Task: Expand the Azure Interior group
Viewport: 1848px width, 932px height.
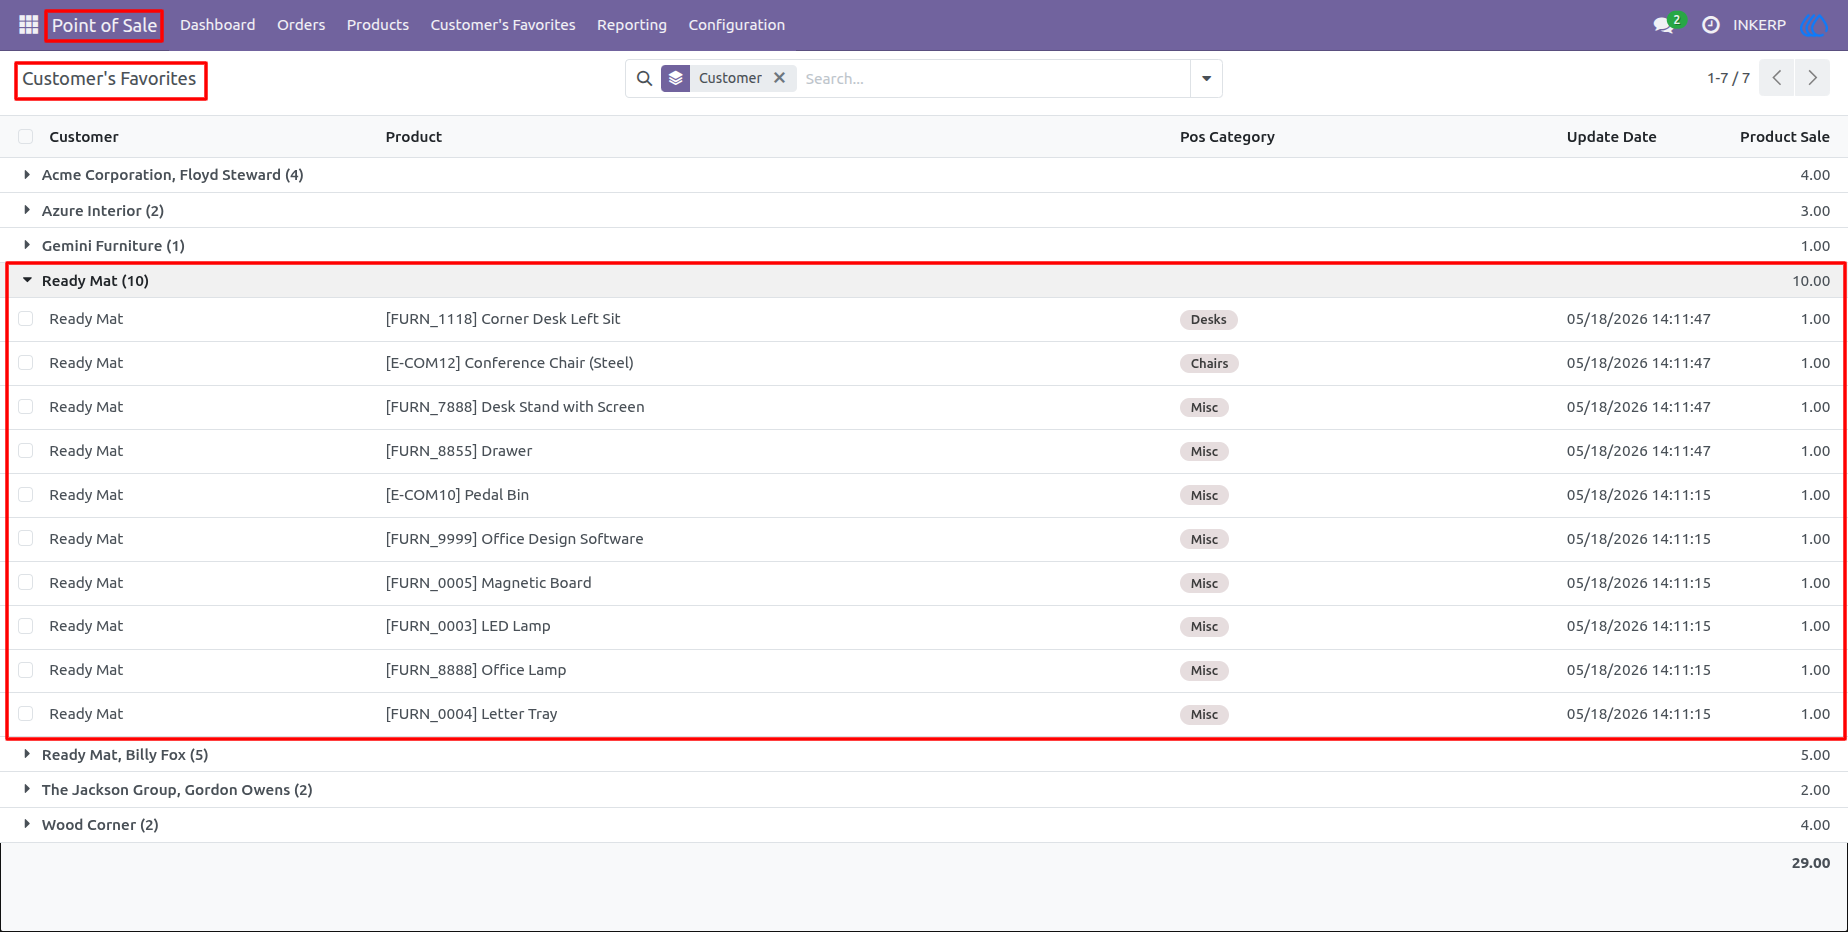Action: pos(27,210)
